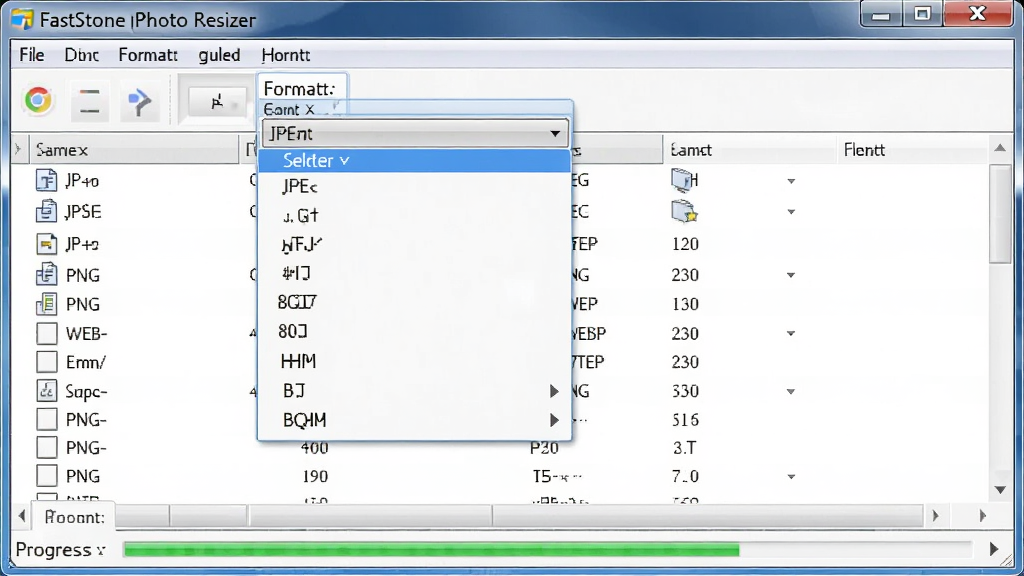Click the document icon of first PNG row
The width and height of the screenshot is (1024, 576).
point(46,274)
